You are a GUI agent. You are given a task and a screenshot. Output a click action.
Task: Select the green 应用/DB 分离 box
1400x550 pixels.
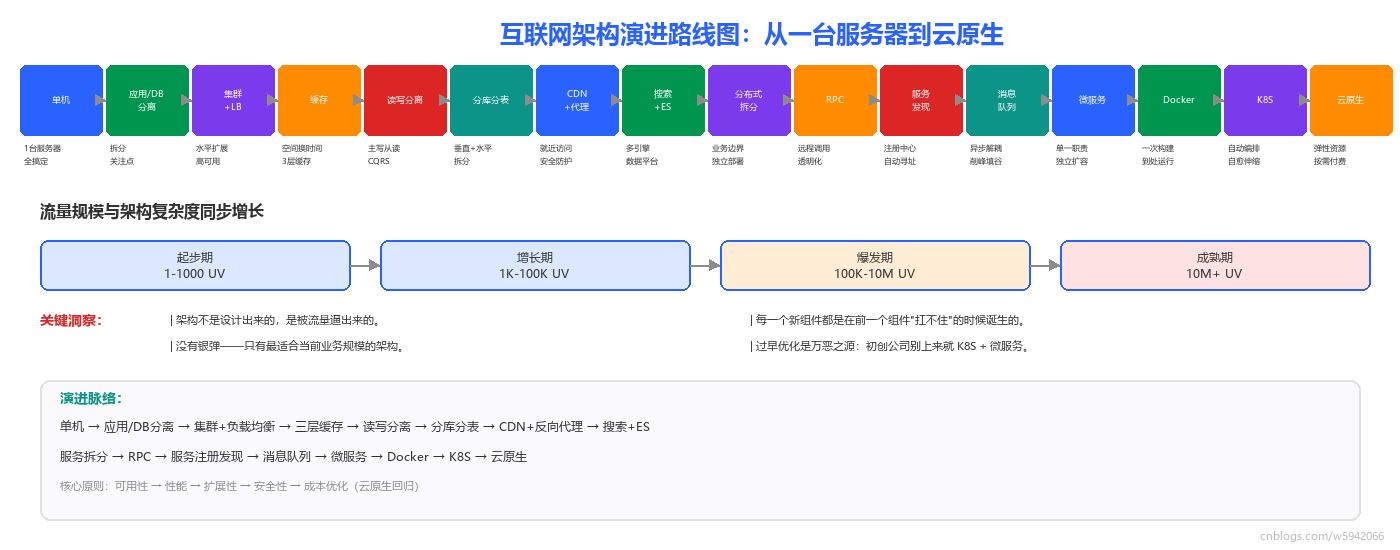point(147,100)
